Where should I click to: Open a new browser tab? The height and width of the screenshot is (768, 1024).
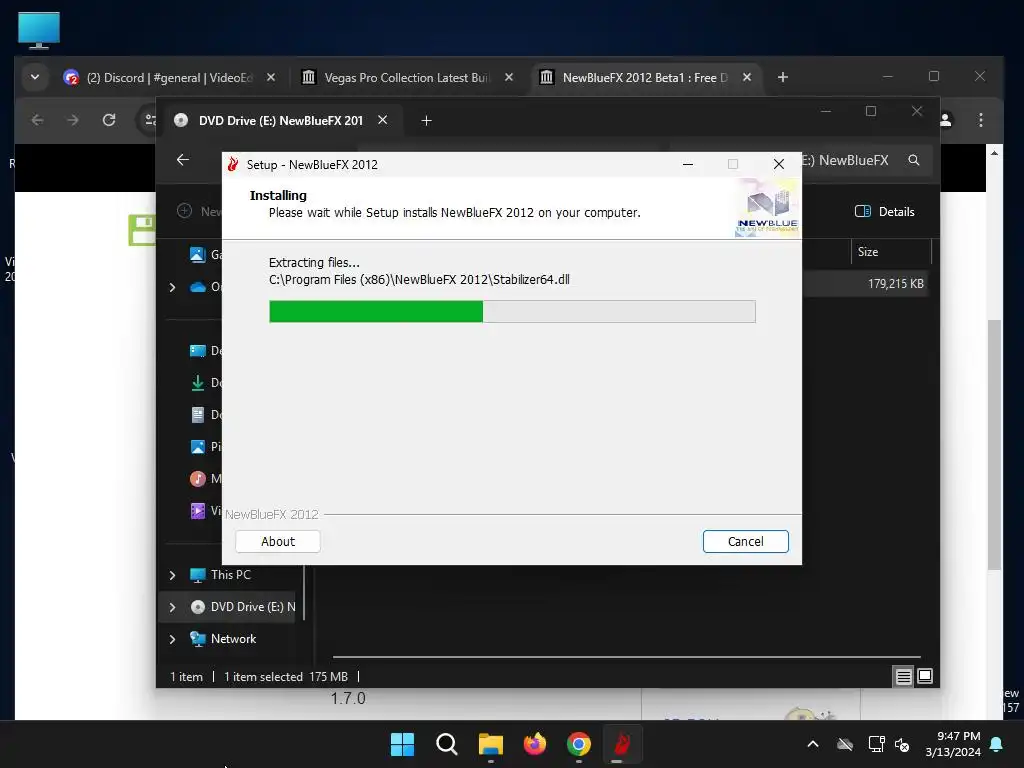tap(782, 78)
